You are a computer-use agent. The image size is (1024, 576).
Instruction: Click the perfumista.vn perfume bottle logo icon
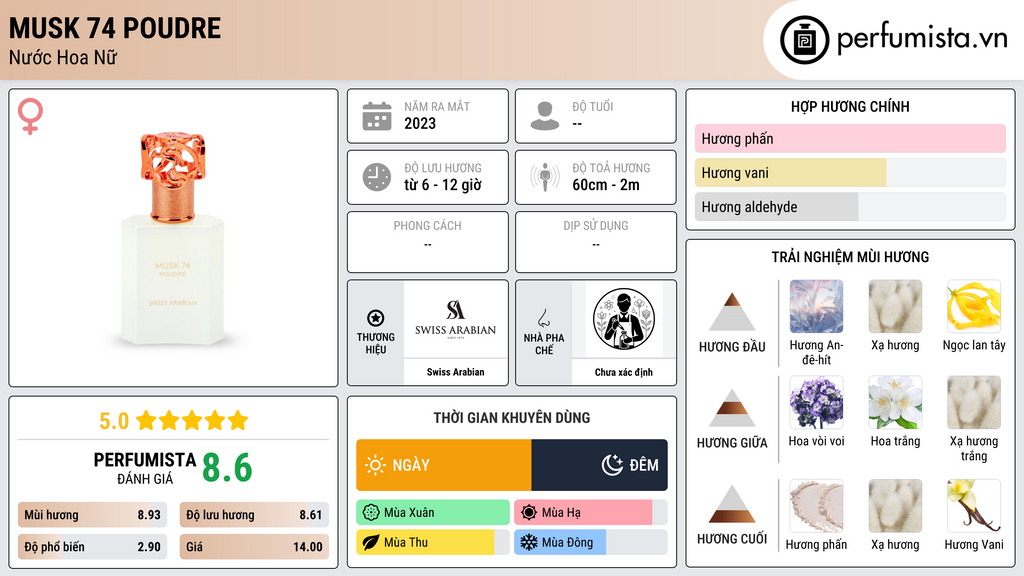click(x=804, y=40)
